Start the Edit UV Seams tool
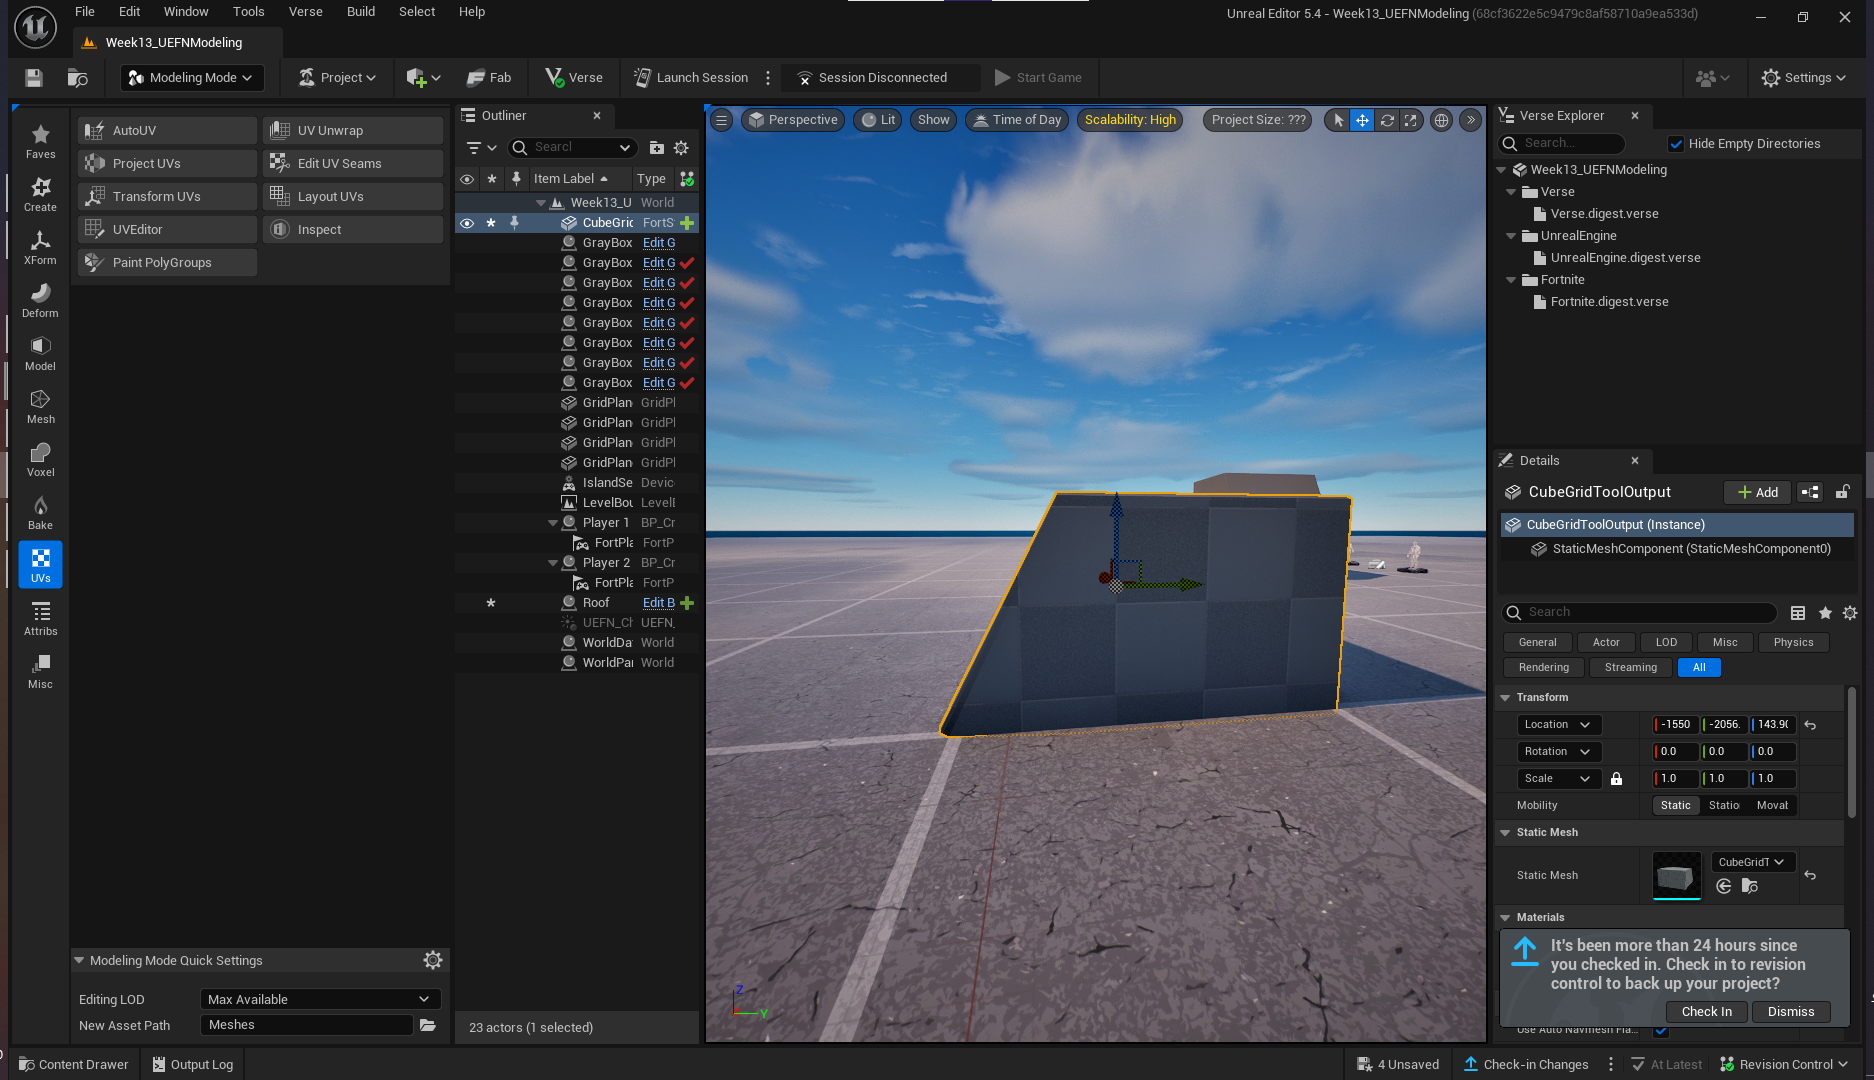 coord(352,163)
